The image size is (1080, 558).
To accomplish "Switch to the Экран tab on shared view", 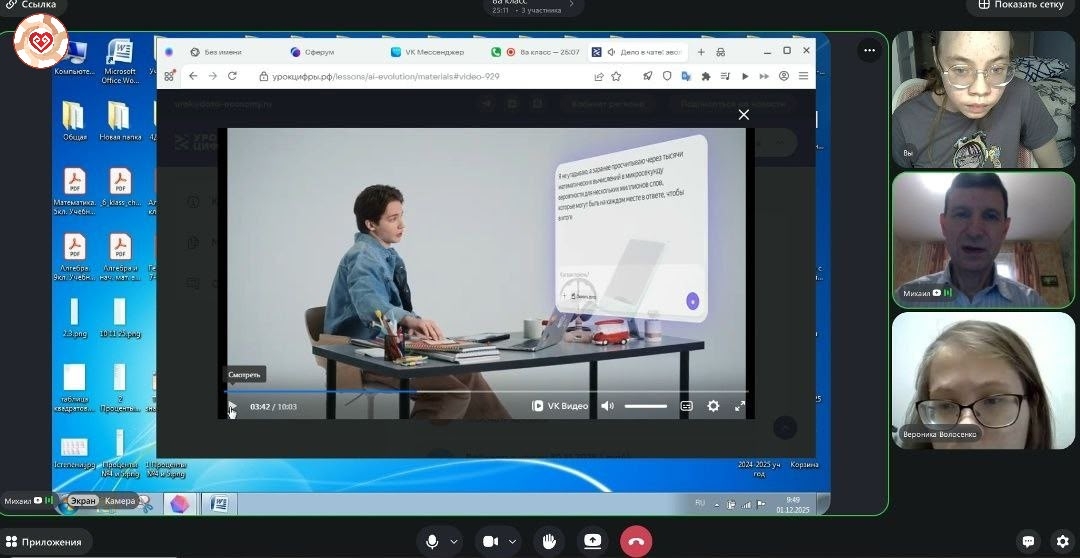I will pos(82,500).
